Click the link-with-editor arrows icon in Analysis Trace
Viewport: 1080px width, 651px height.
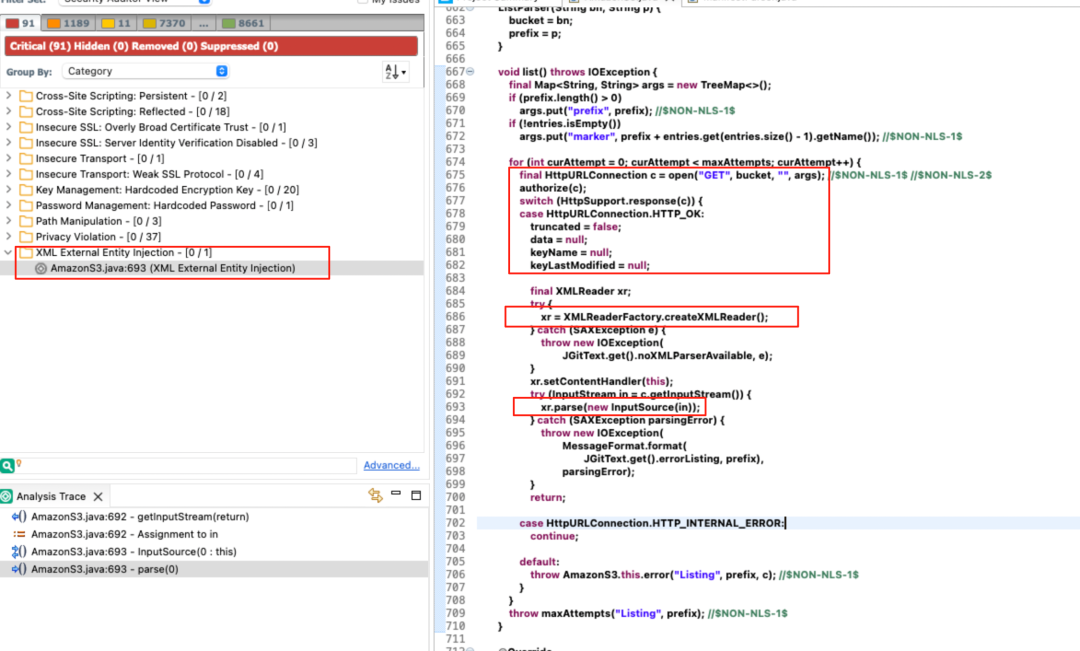[x=375, y=495]
